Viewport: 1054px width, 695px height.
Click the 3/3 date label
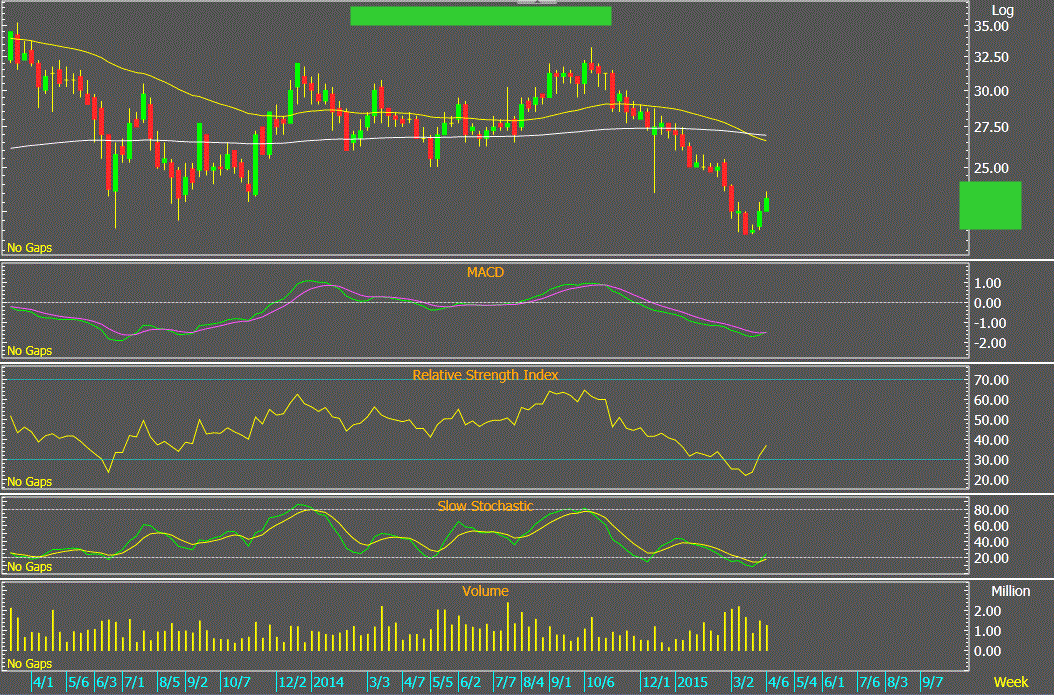coord(379,683)
